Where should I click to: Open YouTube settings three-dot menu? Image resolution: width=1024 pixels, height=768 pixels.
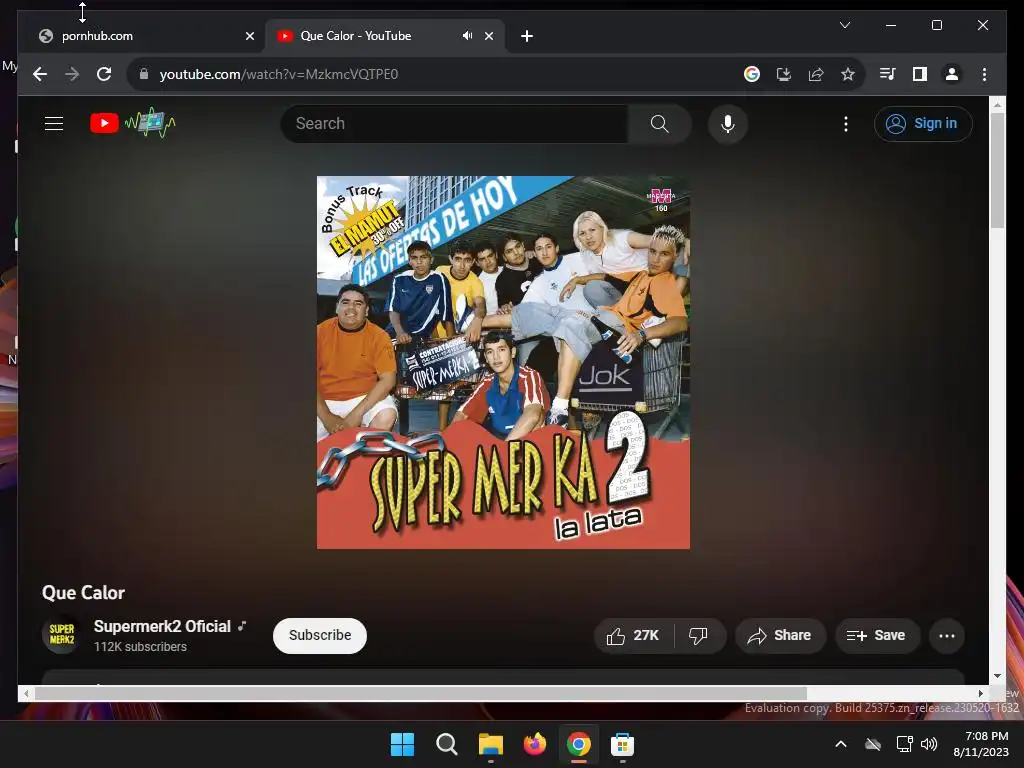point(846,123)
